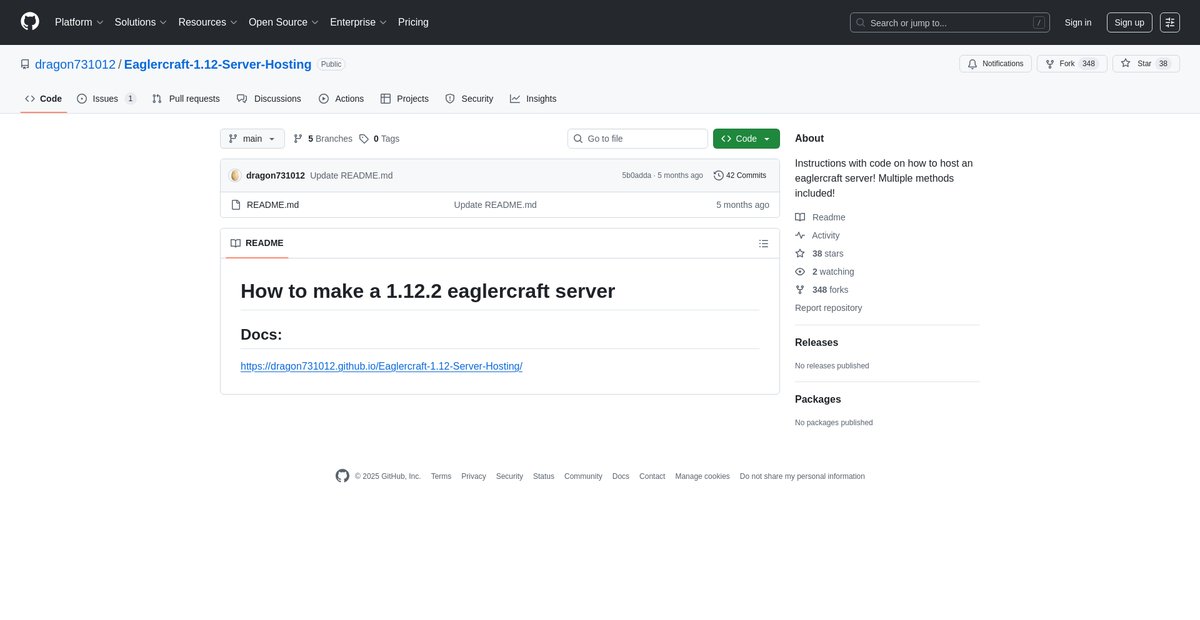This screenshot has width=1200, height=620.
Task: View the 0 Tags link
Action: click(379, 139)
